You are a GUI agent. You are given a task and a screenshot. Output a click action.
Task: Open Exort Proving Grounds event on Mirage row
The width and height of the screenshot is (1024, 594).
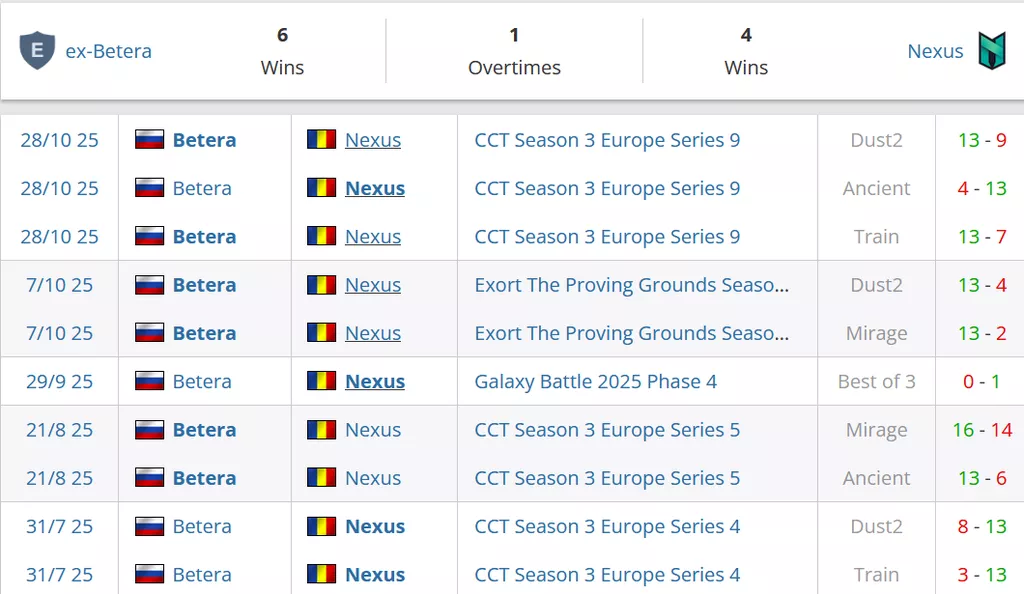click(x=631, y=333)
